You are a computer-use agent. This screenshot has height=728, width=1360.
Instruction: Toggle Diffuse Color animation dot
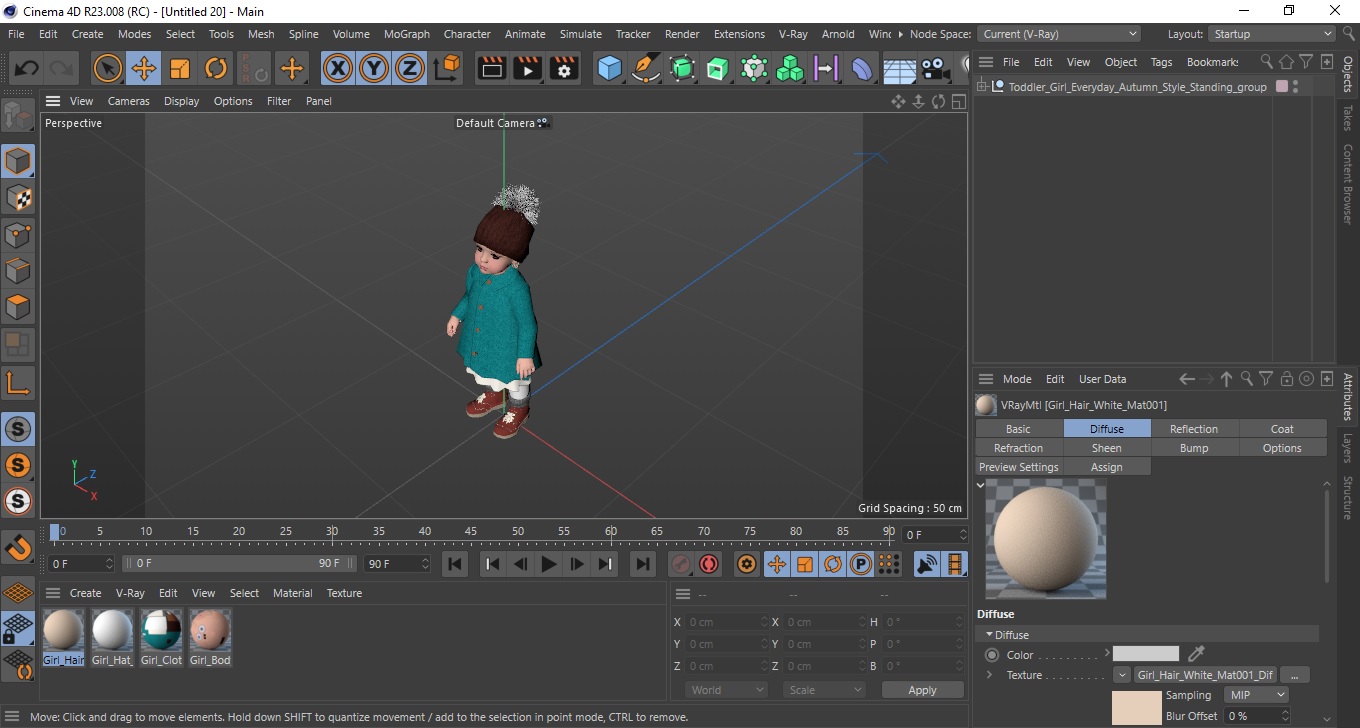tap(992, 655)
